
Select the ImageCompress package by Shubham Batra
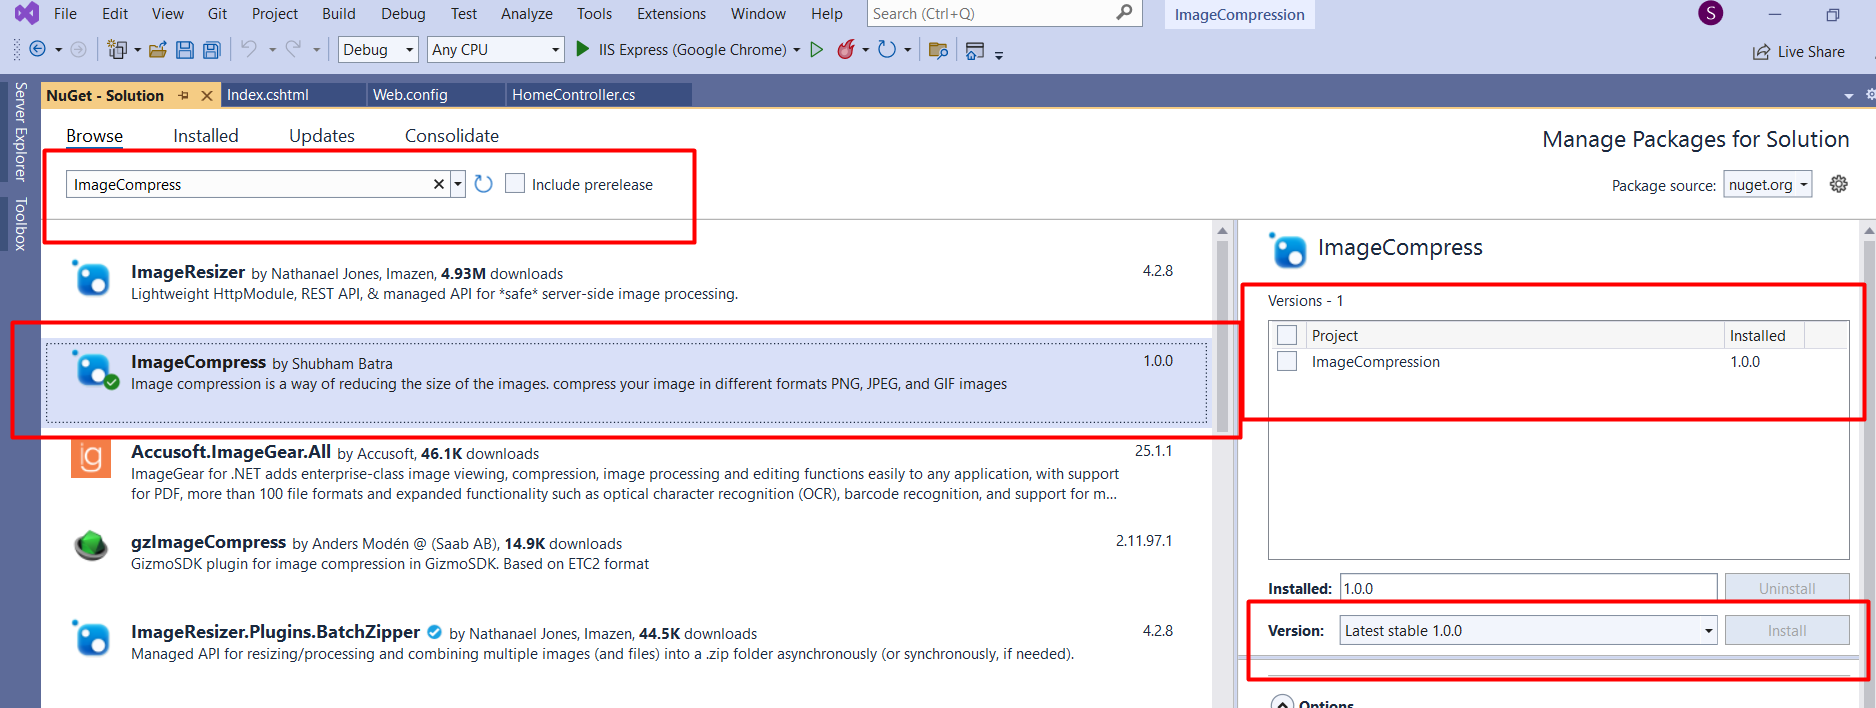pyautogui.click(x=627, y=383)
